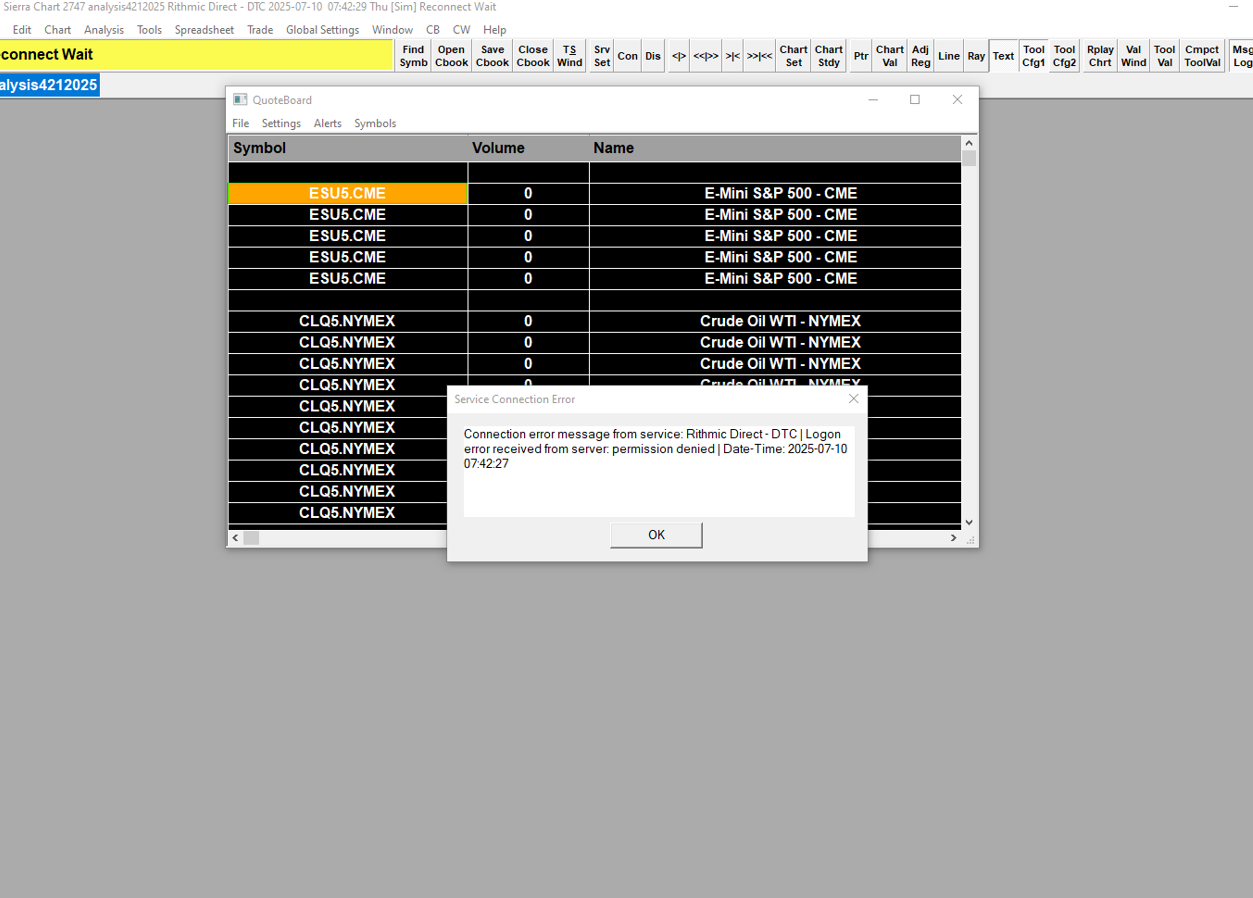This screenshot has height=898, width=1253.
Task: Close chartbook using Close Cbook button
Action: (x=533, y=56)
